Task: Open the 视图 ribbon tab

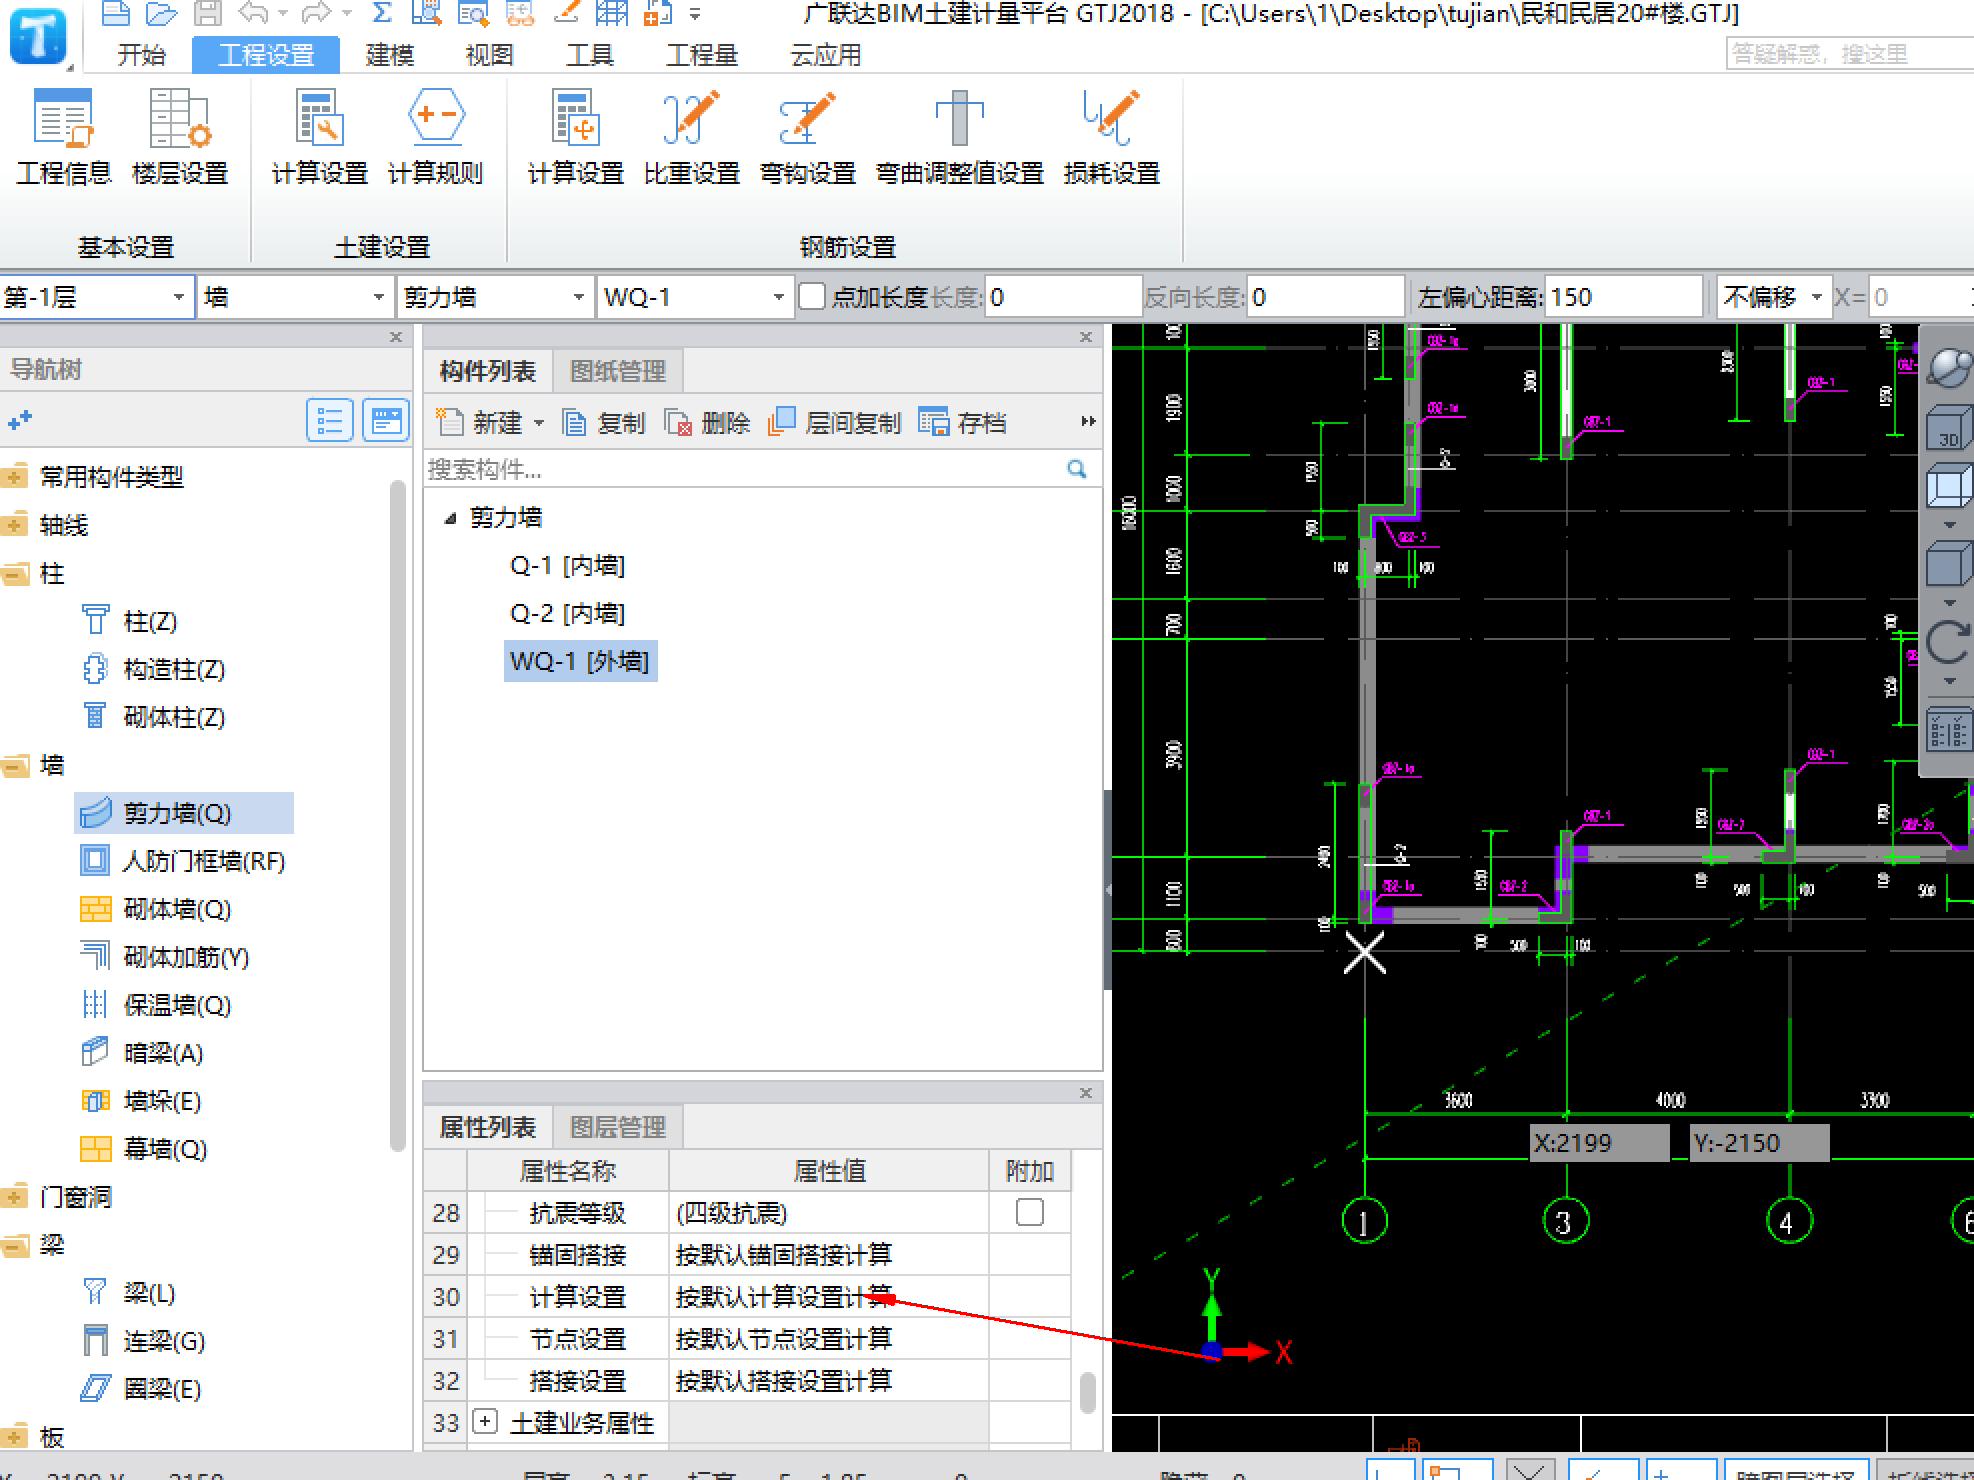Action: (489, 55)
